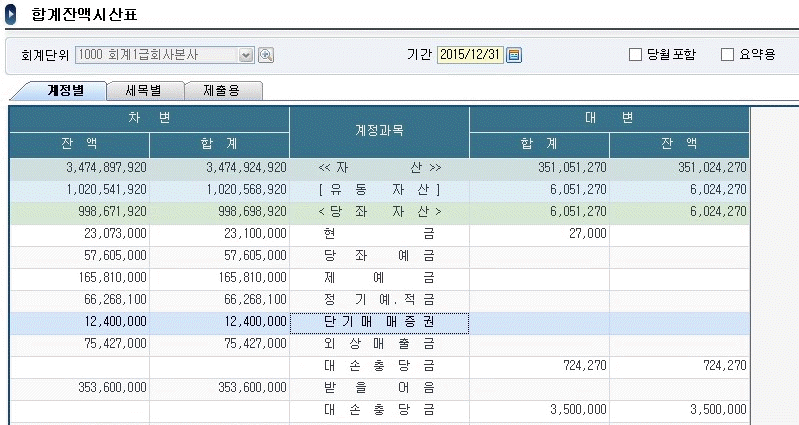This screenshot has height=425, width=799.
Task: Open the search icon next to 회계단위
Action: click(x=267, y=55)
